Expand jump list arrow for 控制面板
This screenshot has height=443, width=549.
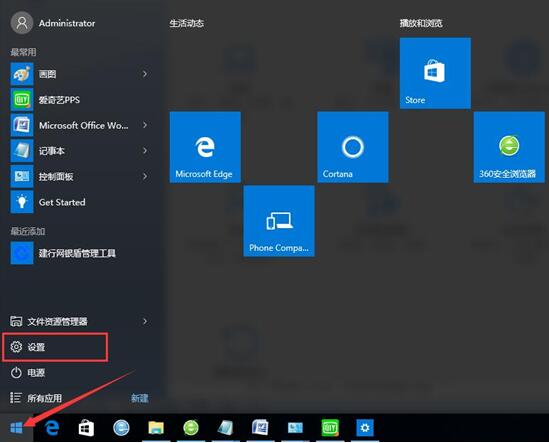pos(145,176)
